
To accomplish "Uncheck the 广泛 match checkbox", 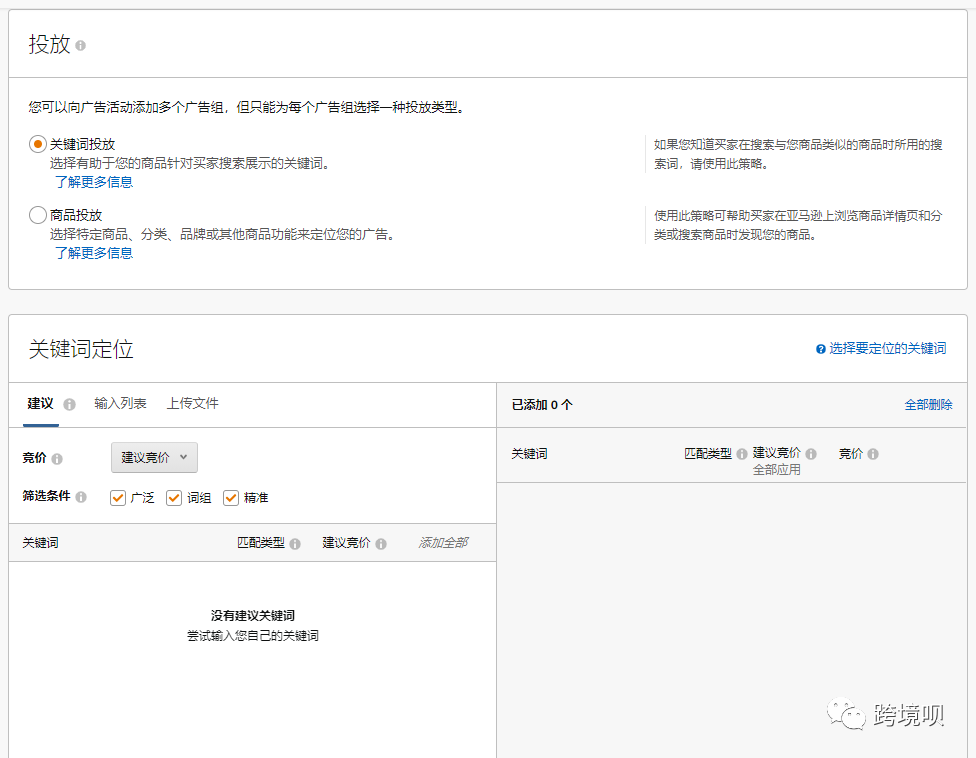I will [118, 497].
